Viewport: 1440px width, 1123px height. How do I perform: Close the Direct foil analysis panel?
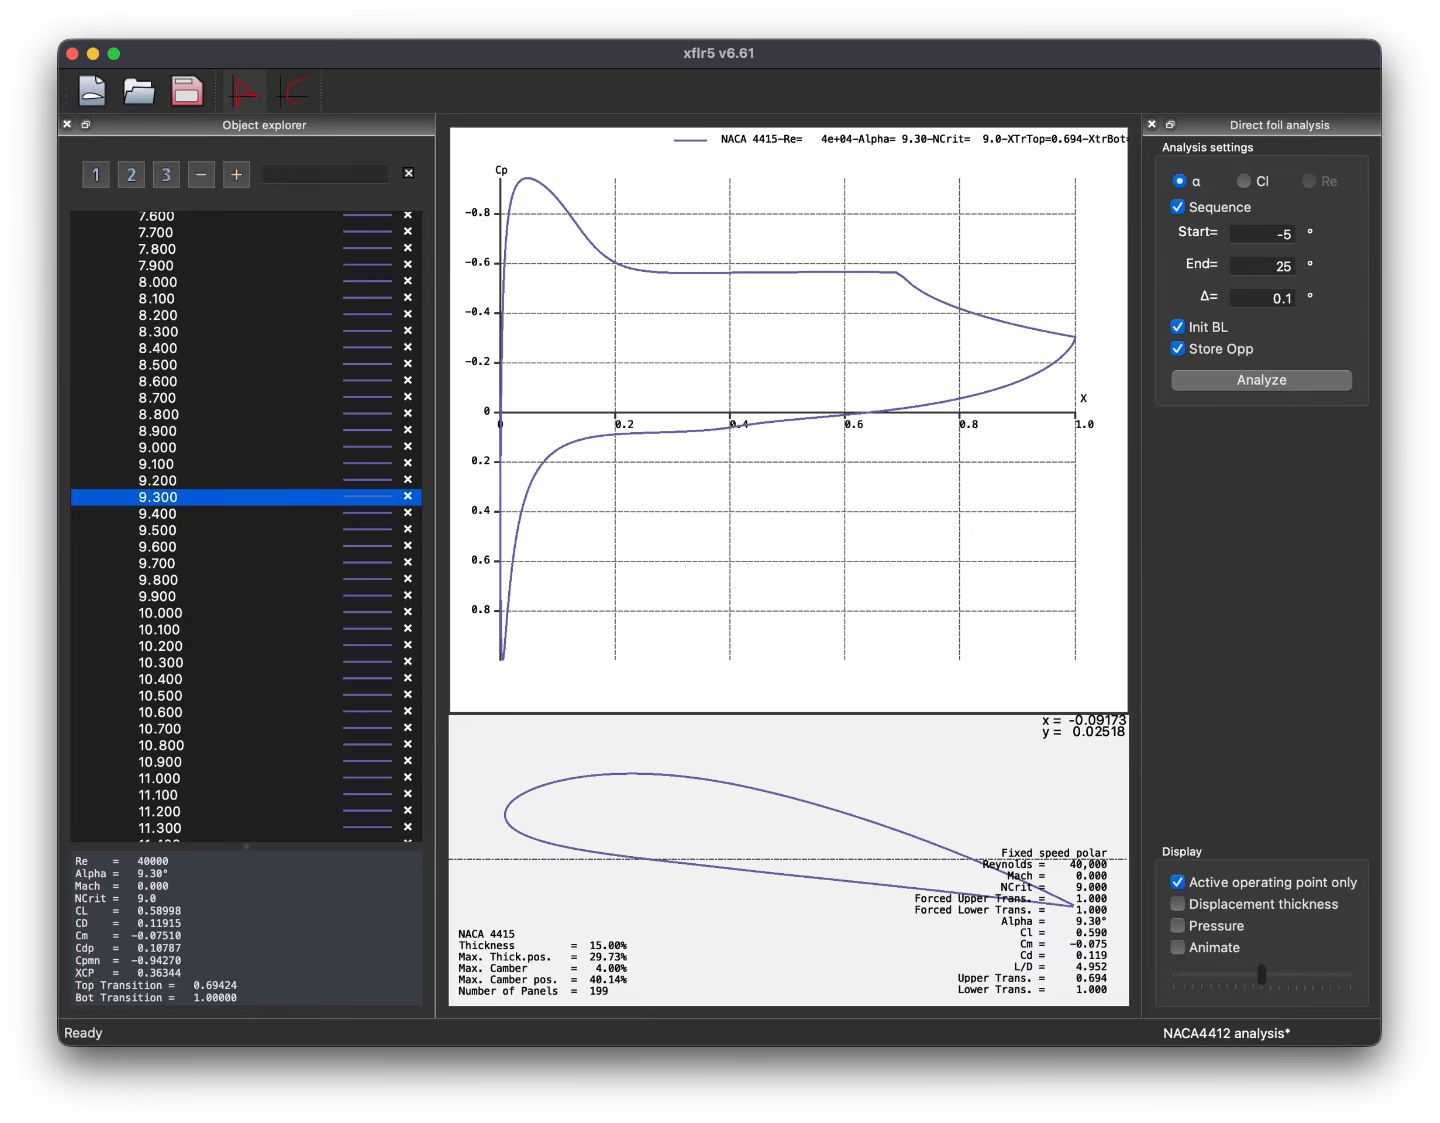tap(1152, 125)
